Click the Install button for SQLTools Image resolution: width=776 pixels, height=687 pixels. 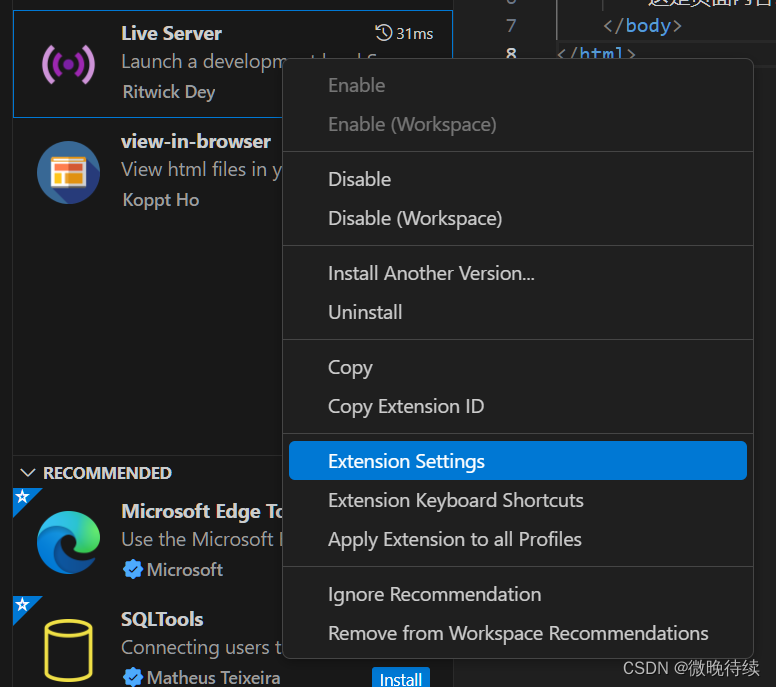tap(401, 678)
